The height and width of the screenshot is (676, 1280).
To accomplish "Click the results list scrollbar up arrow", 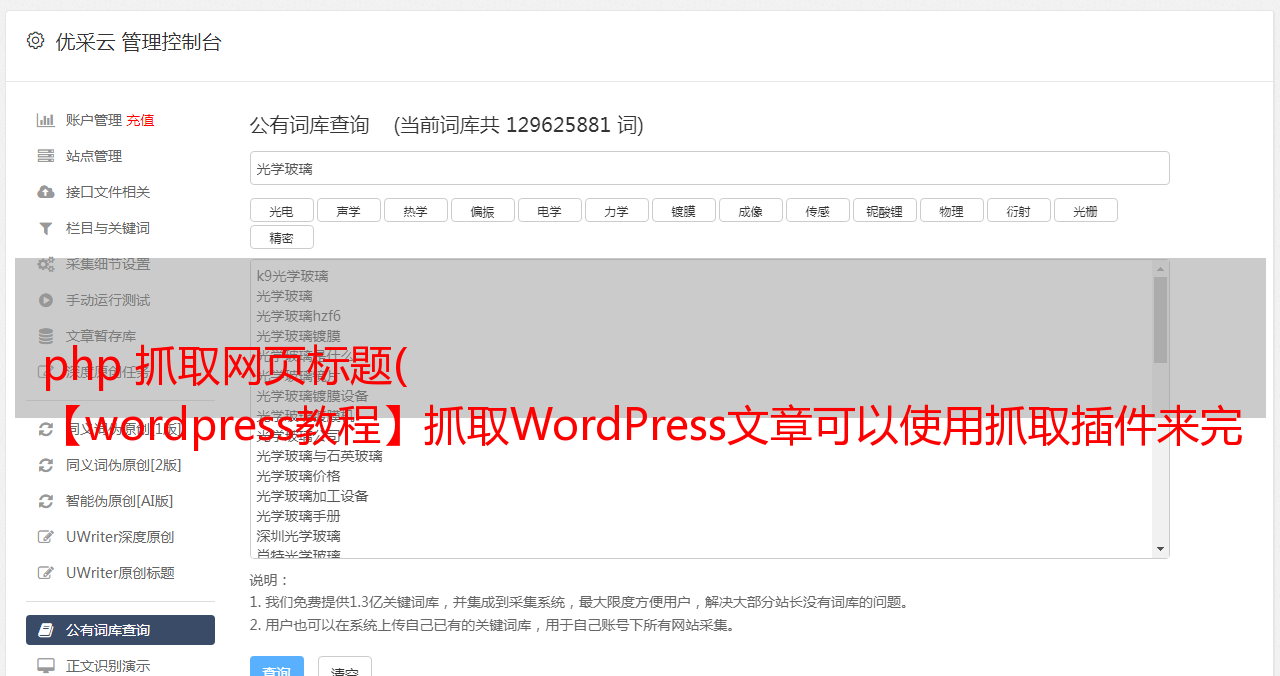I will (x=1160, y=269).
